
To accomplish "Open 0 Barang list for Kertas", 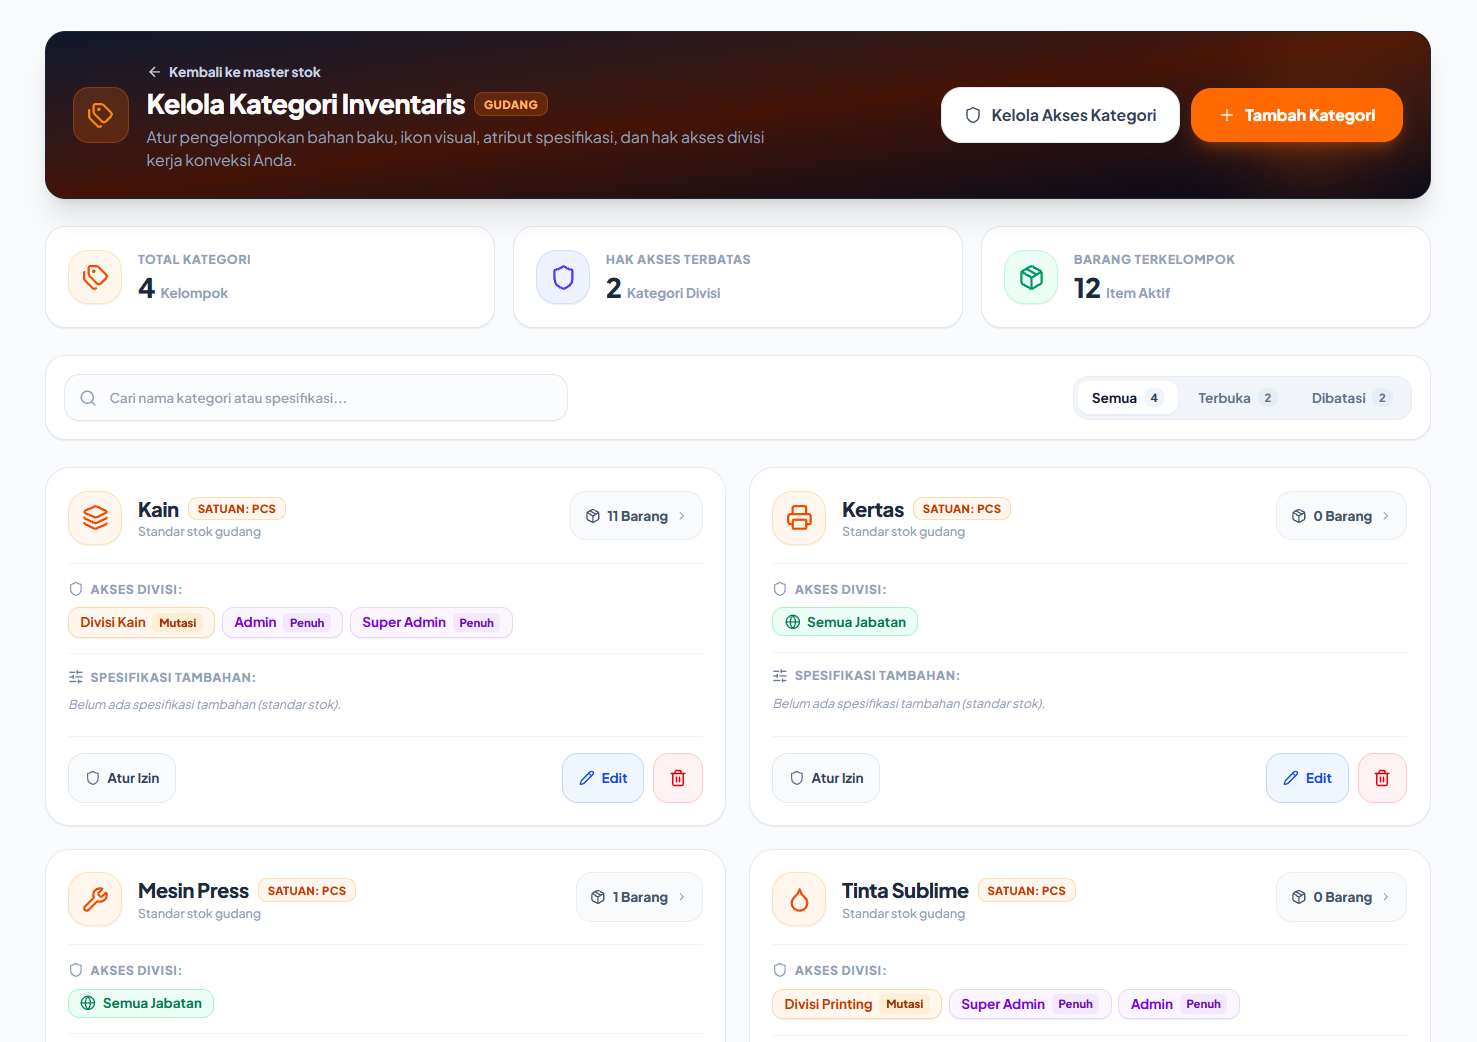I will pos(1341,516).
